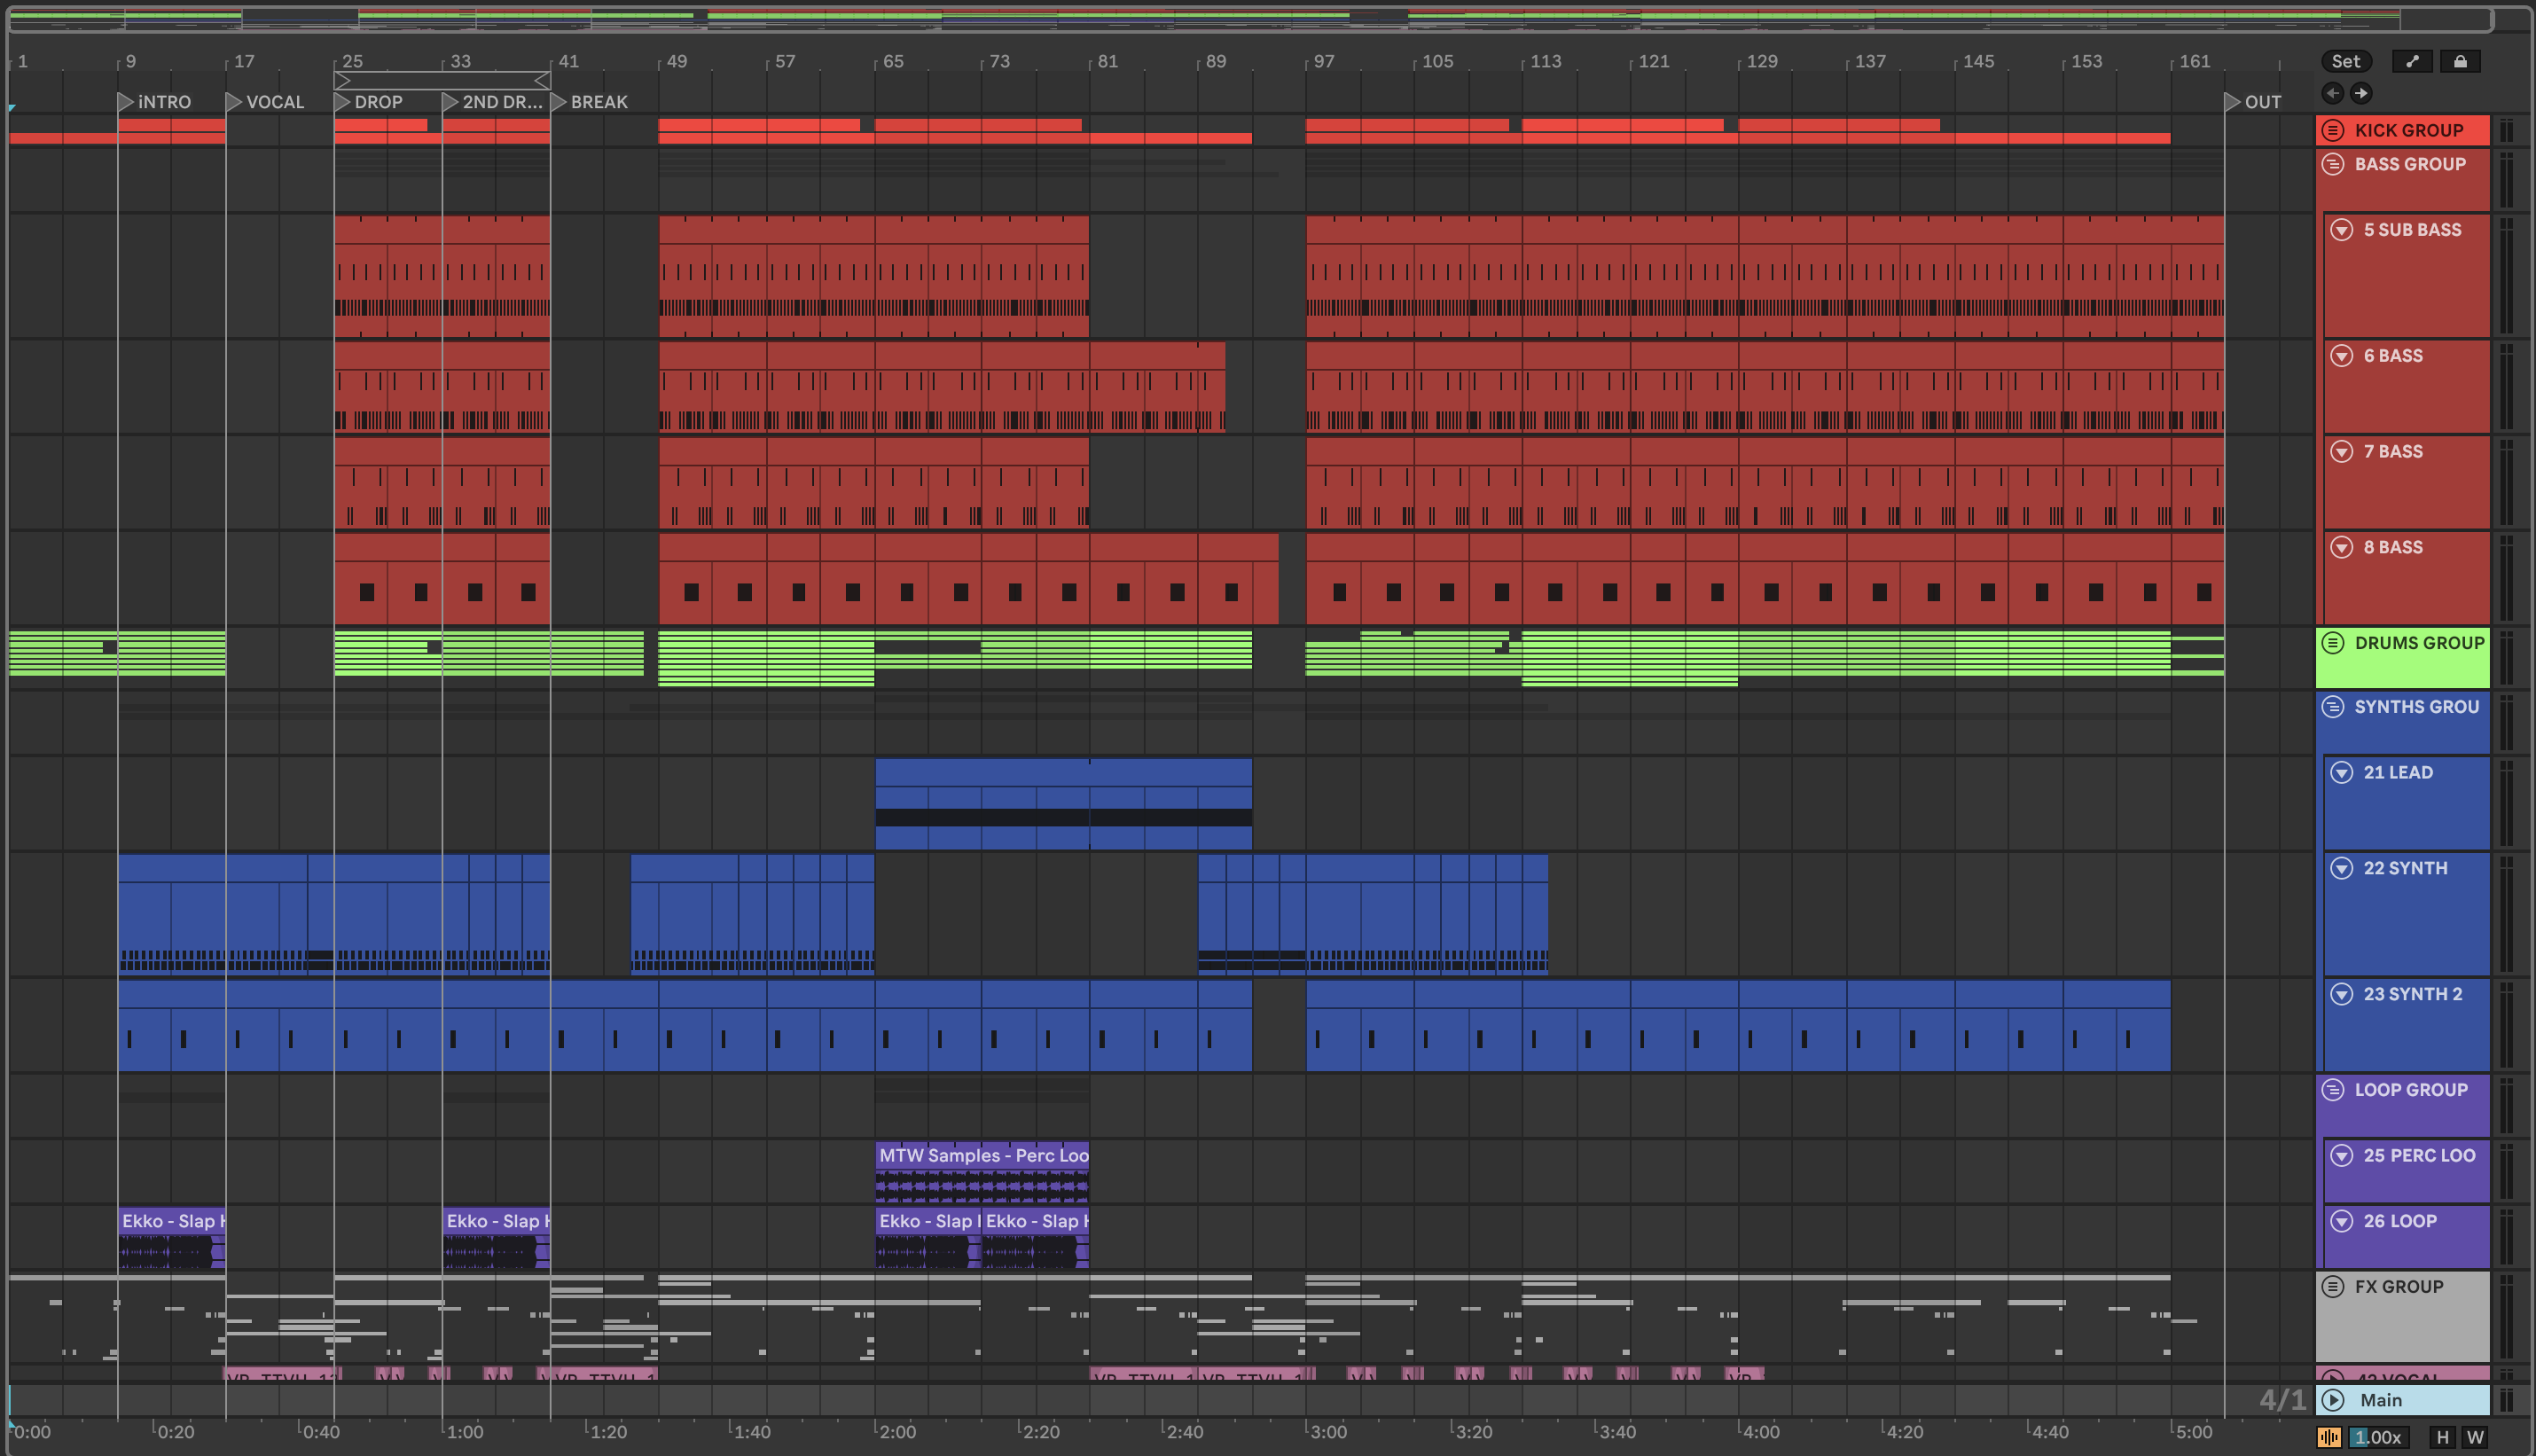Jump to next locator arrow
Screen dimensions: 2536x1456
pyautogui.click(x=2361, y=93)
